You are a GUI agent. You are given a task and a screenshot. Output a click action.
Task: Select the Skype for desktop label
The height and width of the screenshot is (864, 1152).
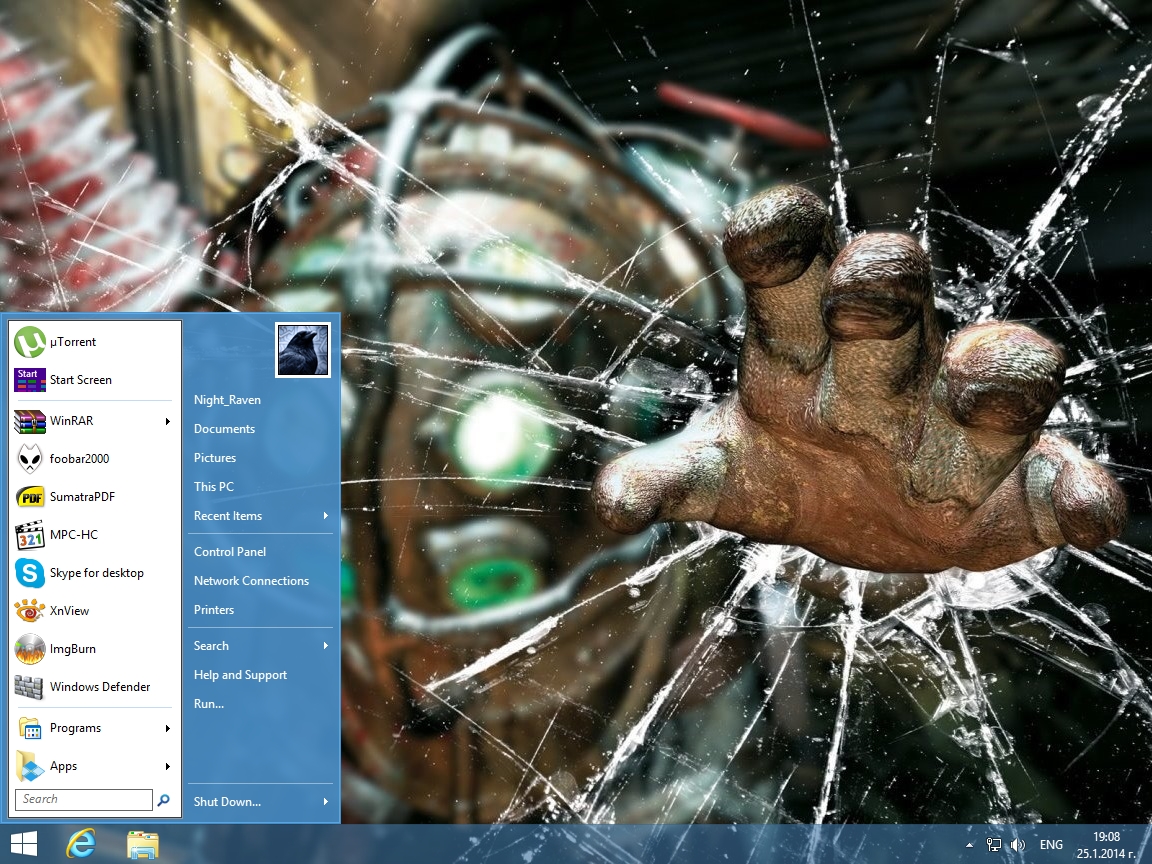97,573
